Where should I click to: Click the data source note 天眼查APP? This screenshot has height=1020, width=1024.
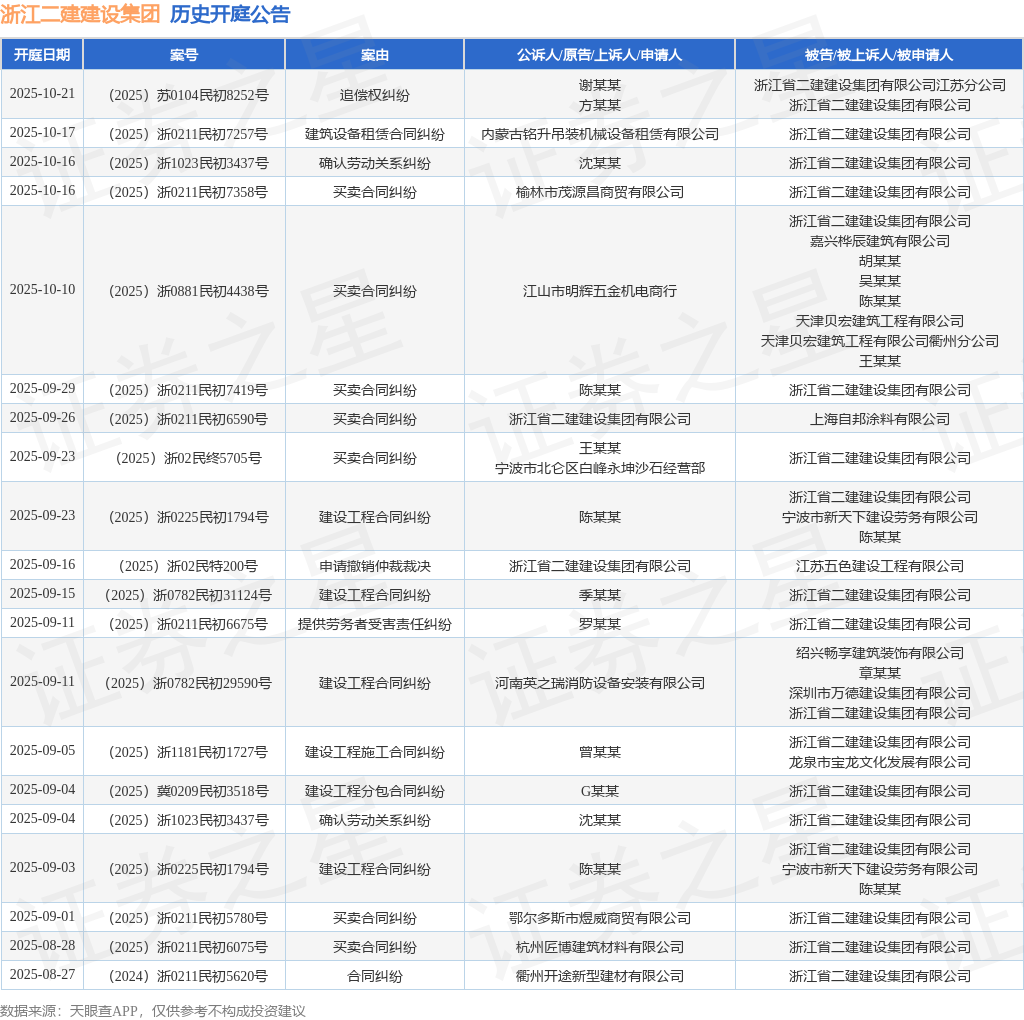(104, 1012)
